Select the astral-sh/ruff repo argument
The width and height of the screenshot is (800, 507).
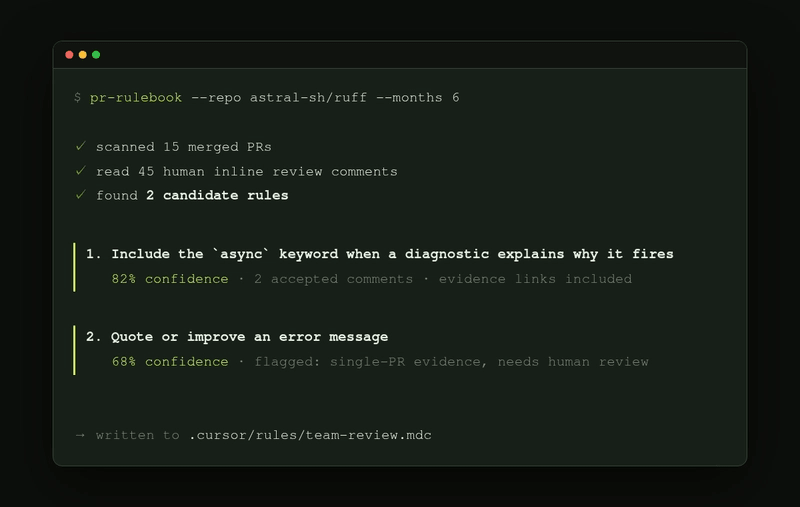tap(308, 97)
